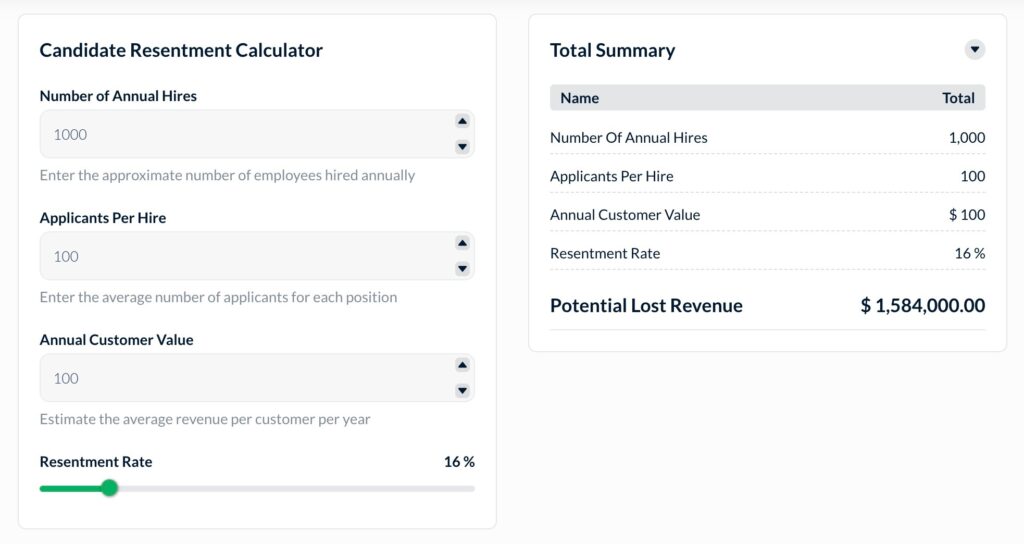Click the Resentment Rate row in summary table
The width and height of the screenshot is (1024, 544).
pos(767,253)
